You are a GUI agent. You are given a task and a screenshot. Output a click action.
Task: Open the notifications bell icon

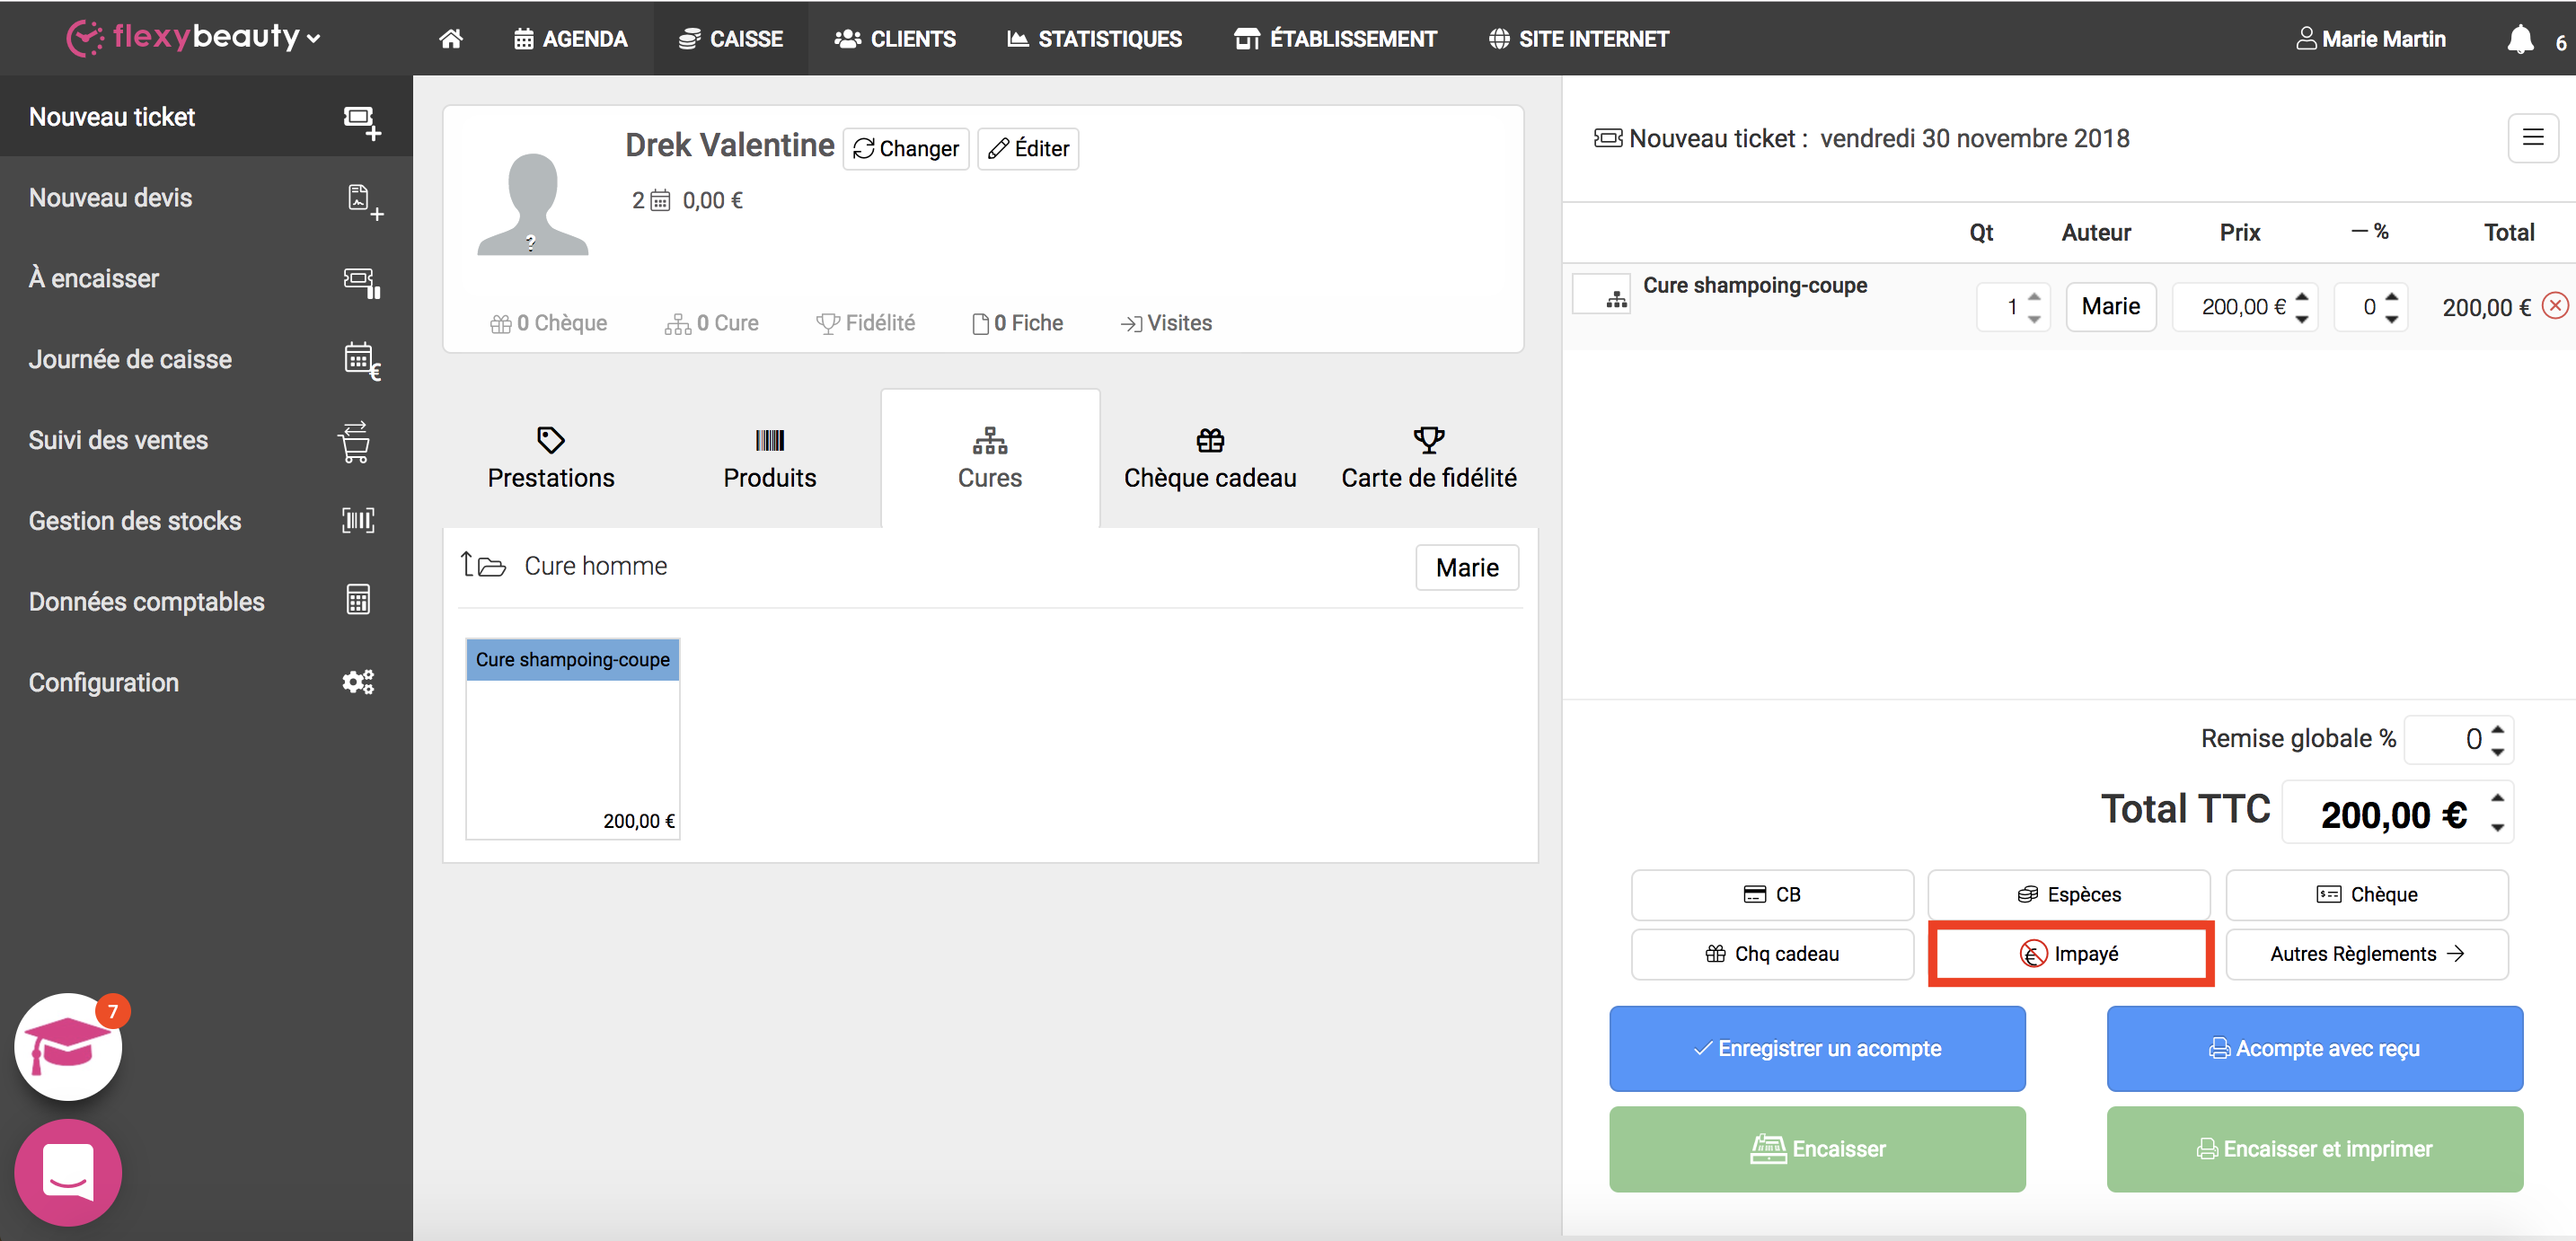(x=2520, y=40)
